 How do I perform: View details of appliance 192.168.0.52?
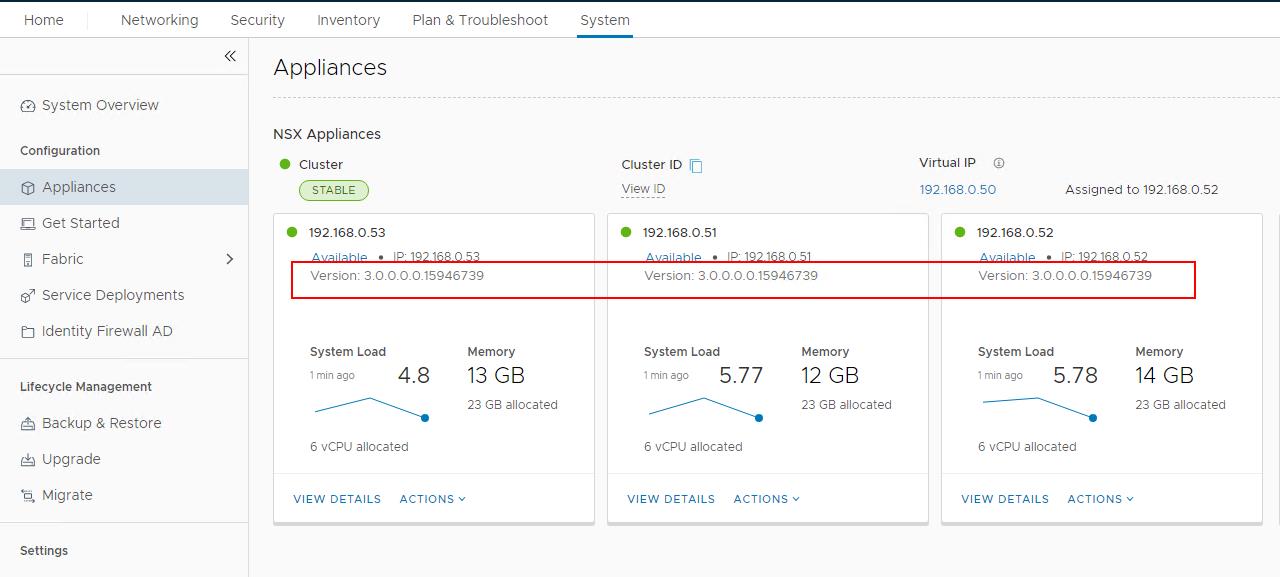point(1005,499)
